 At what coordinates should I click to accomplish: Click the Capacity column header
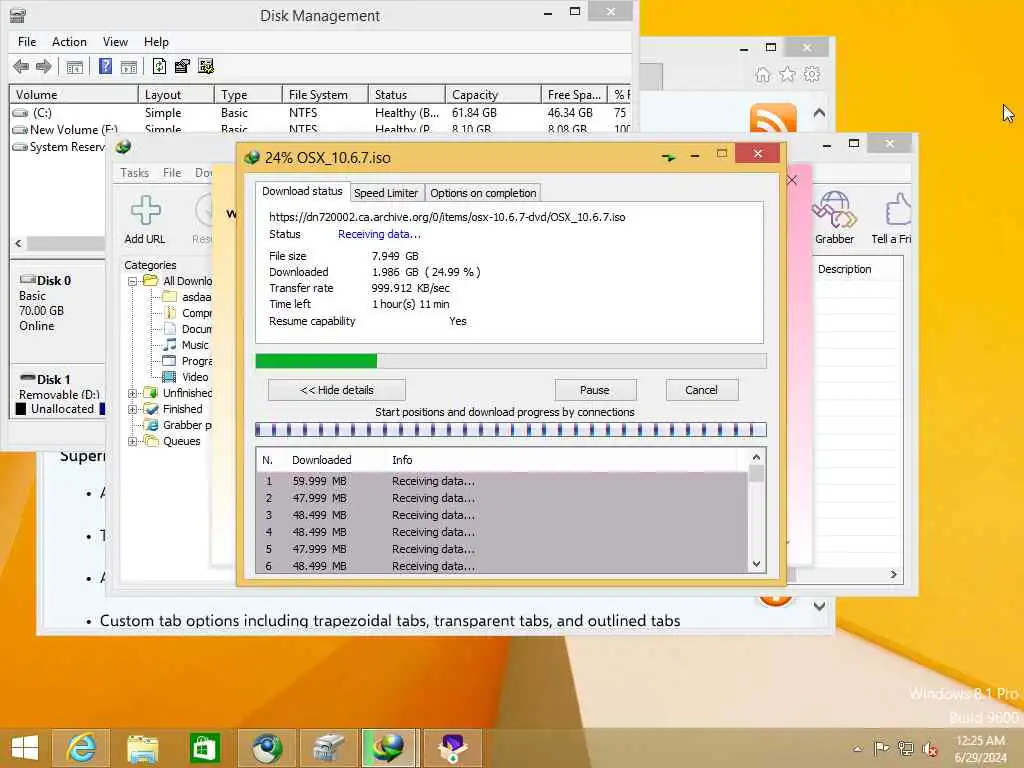coord(493,95)
